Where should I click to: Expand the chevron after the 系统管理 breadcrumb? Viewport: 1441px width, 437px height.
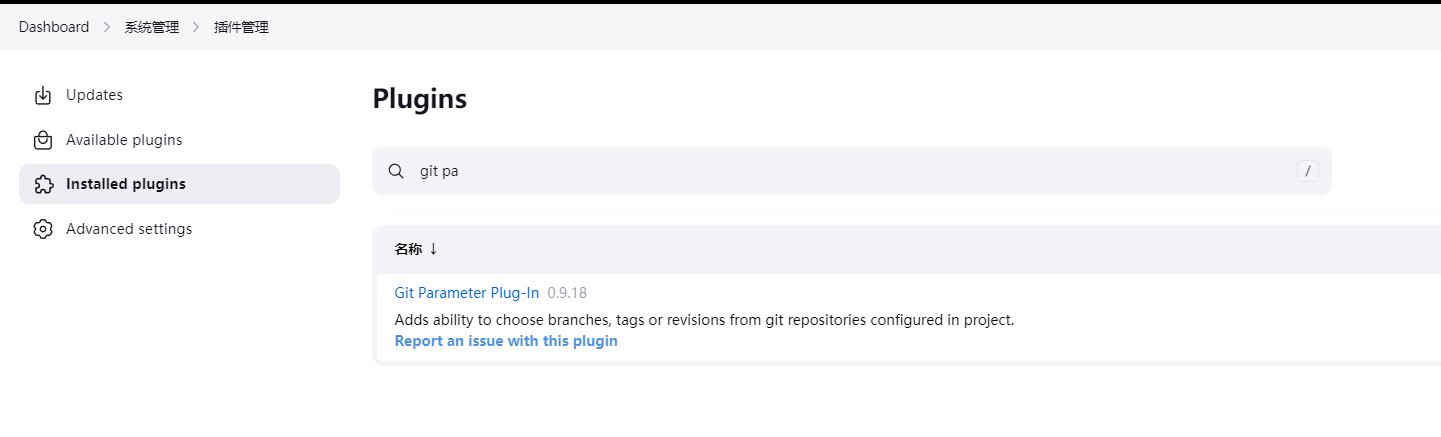click(x=197, y=27)
